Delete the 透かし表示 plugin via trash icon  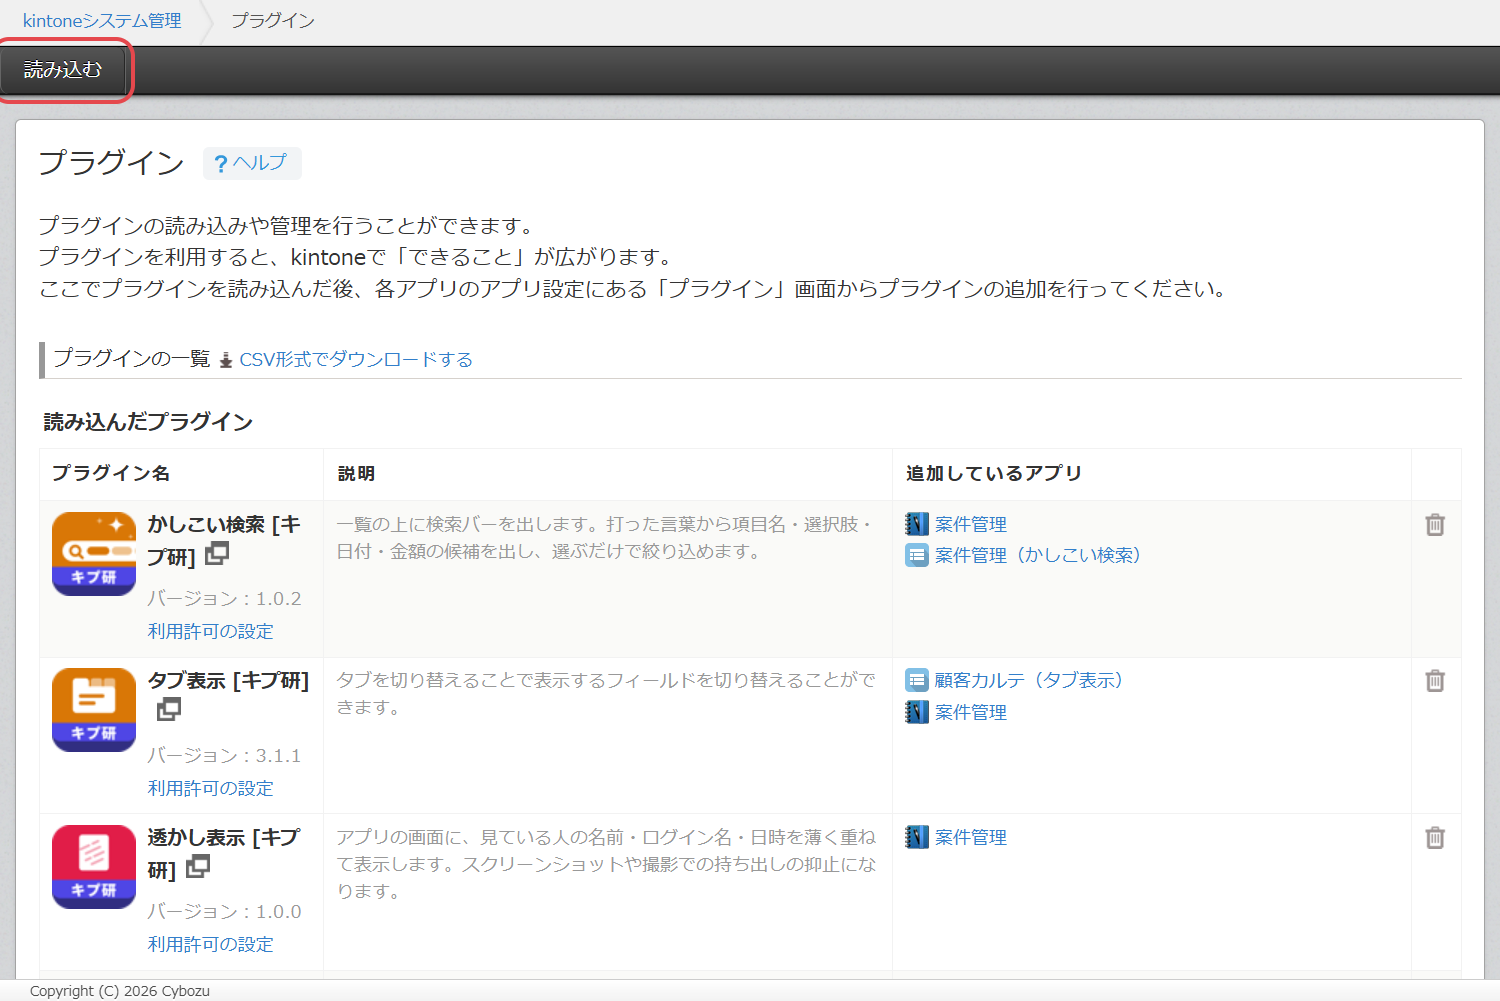click(1435, 838)
